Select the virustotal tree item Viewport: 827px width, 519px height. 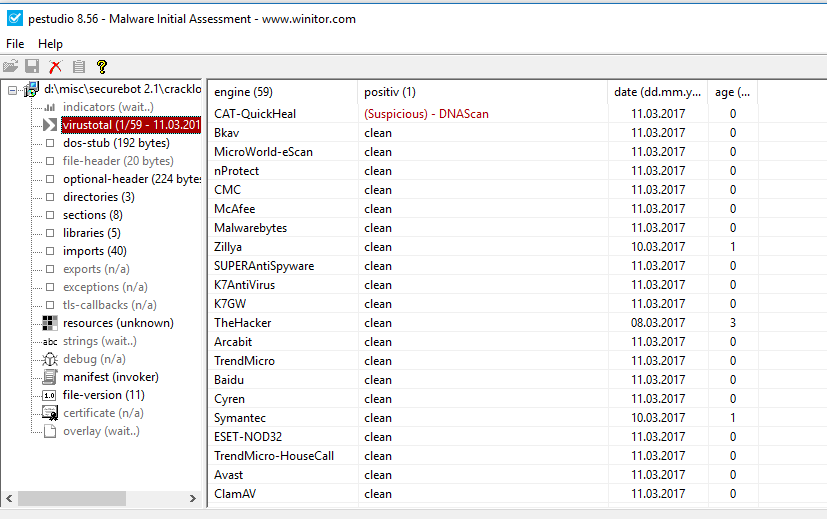[x=131, y=125]
